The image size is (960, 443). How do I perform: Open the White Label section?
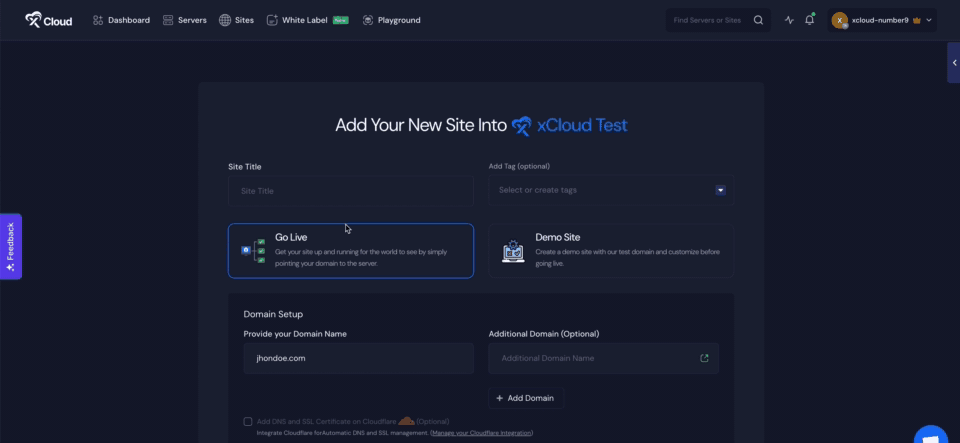click(x=307, y=20)
